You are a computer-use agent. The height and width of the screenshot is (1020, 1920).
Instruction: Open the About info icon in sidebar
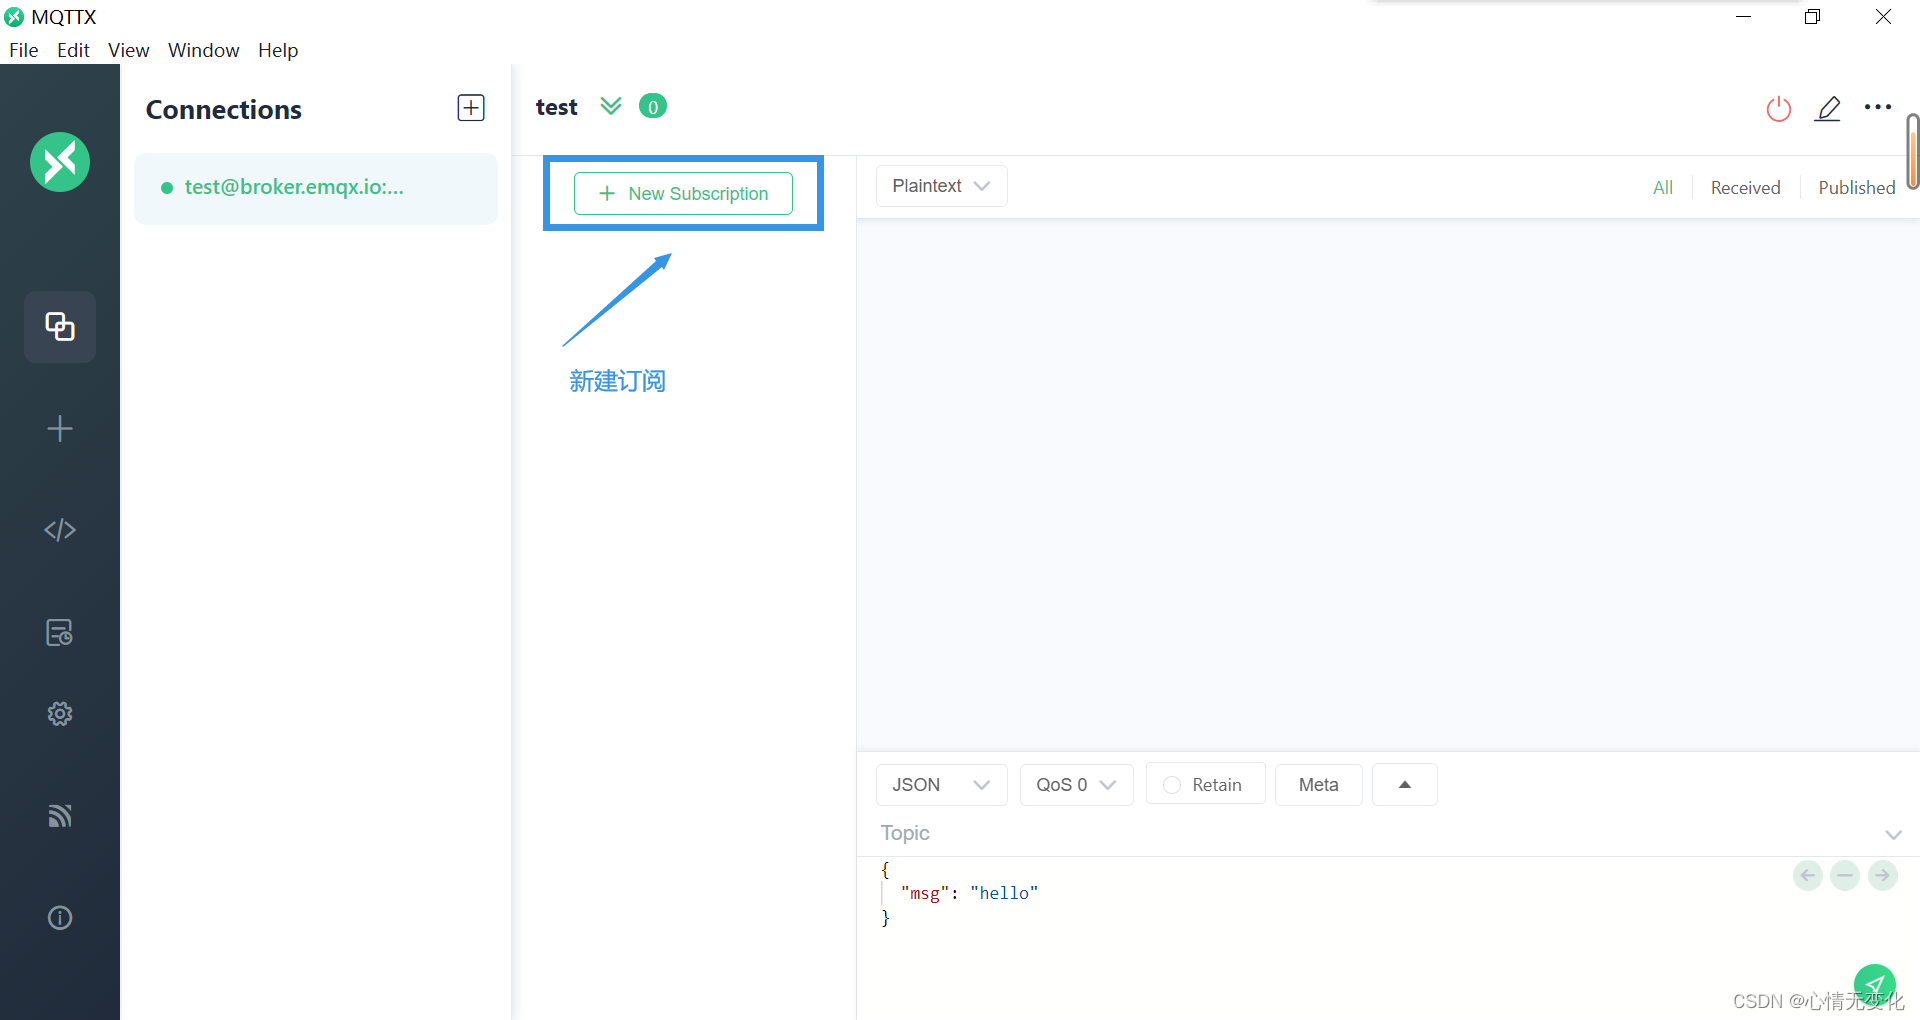point(60,918)
